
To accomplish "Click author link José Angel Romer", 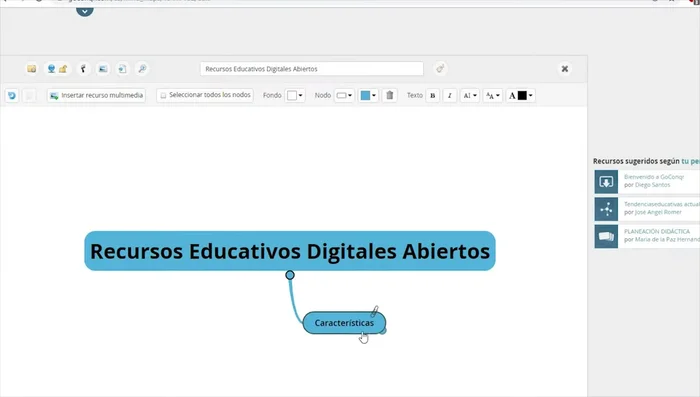I will (x=658, y=212).
